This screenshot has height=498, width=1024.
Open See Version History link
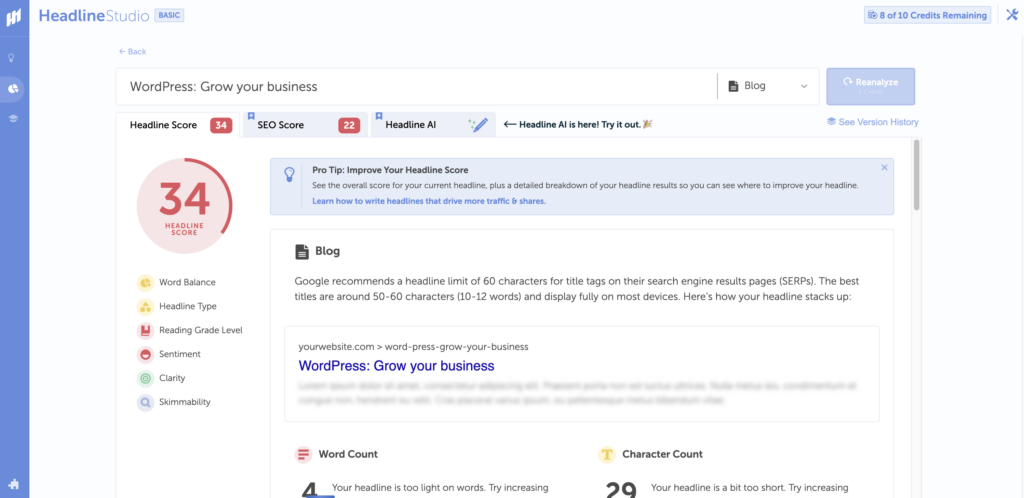[872, 122]
